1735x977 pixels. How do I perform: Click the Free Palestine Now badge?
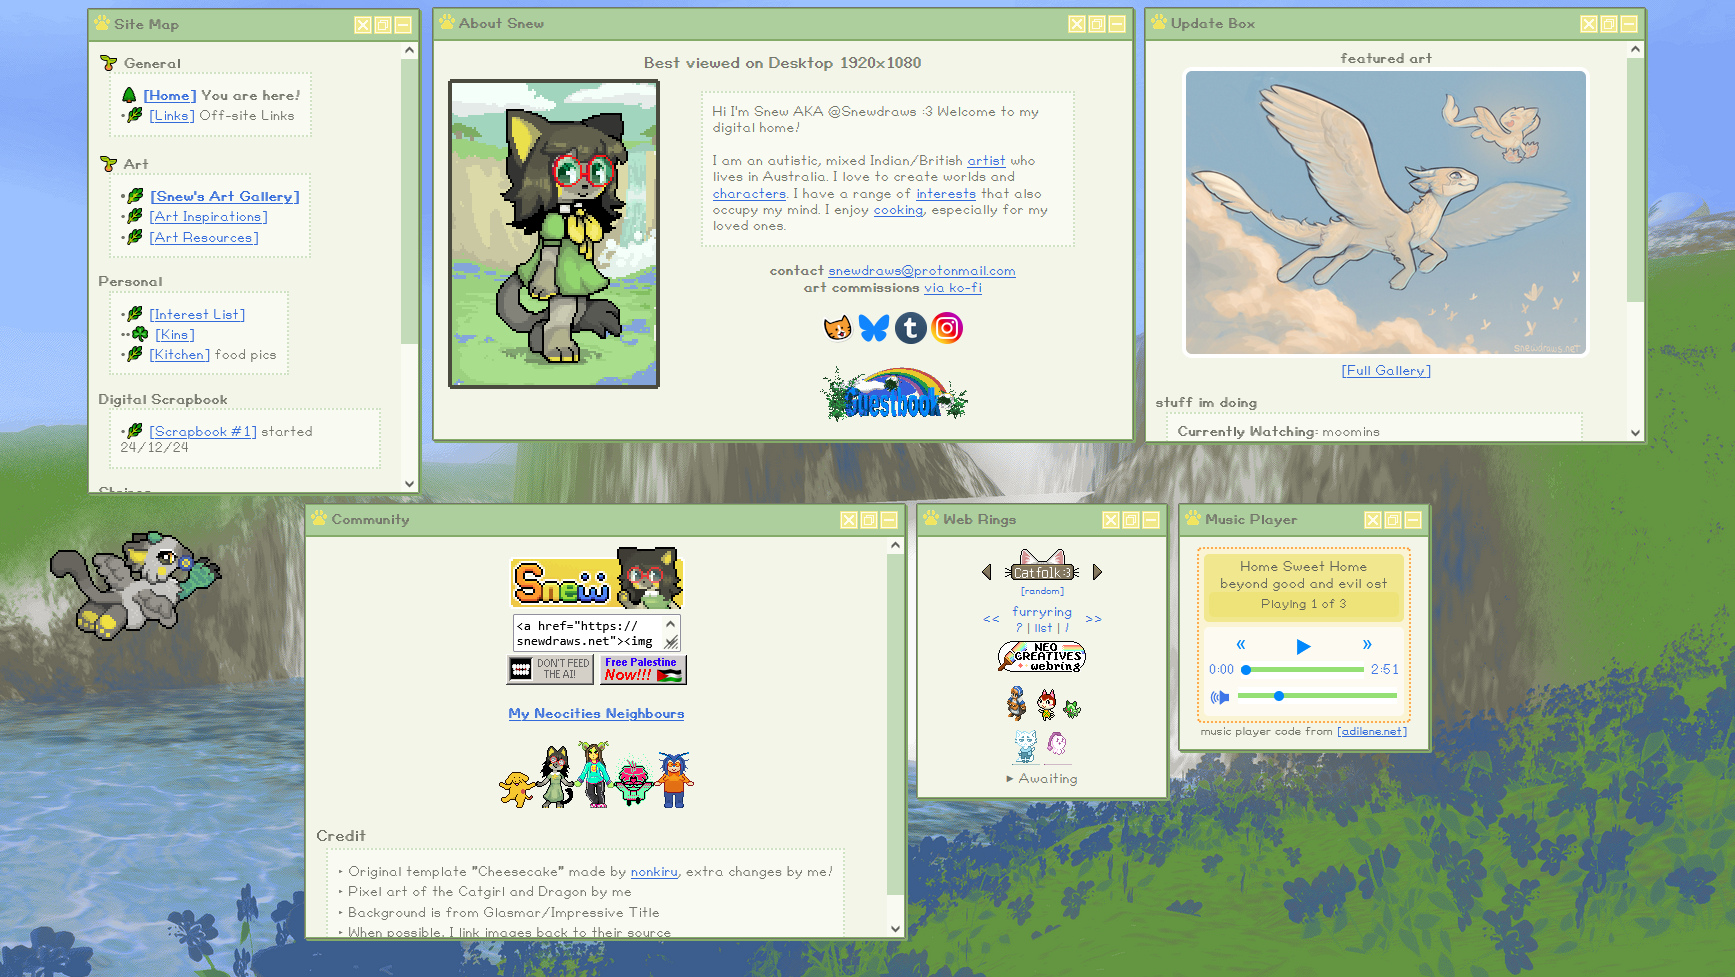click(x=643, y=669)
